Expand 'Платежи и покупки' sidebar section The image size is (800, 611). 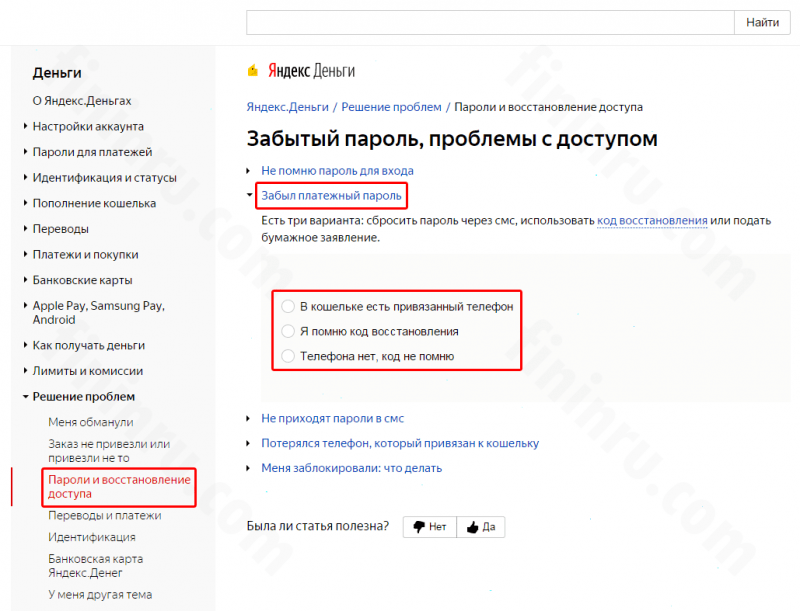(25, 253)
